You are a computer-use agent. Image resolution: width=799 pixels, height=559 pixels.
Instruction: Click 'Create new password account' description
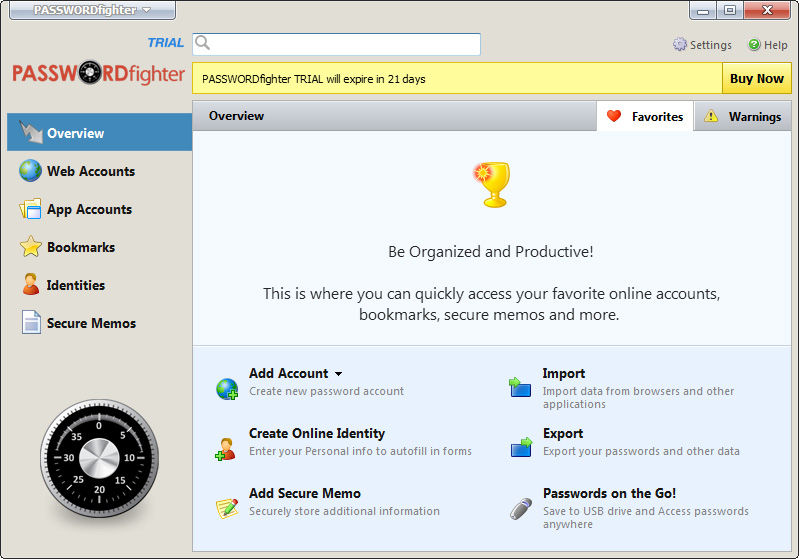(x=326, y=391)
